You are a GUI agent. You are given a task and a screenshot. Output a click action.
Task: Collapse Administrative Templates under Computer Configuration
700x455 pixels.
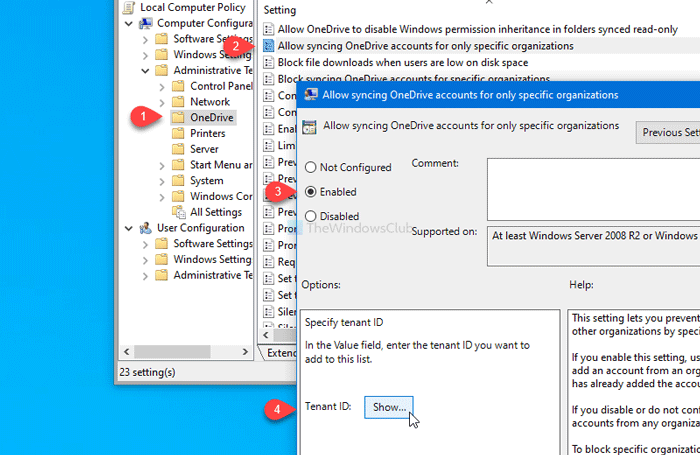[145, 71]
